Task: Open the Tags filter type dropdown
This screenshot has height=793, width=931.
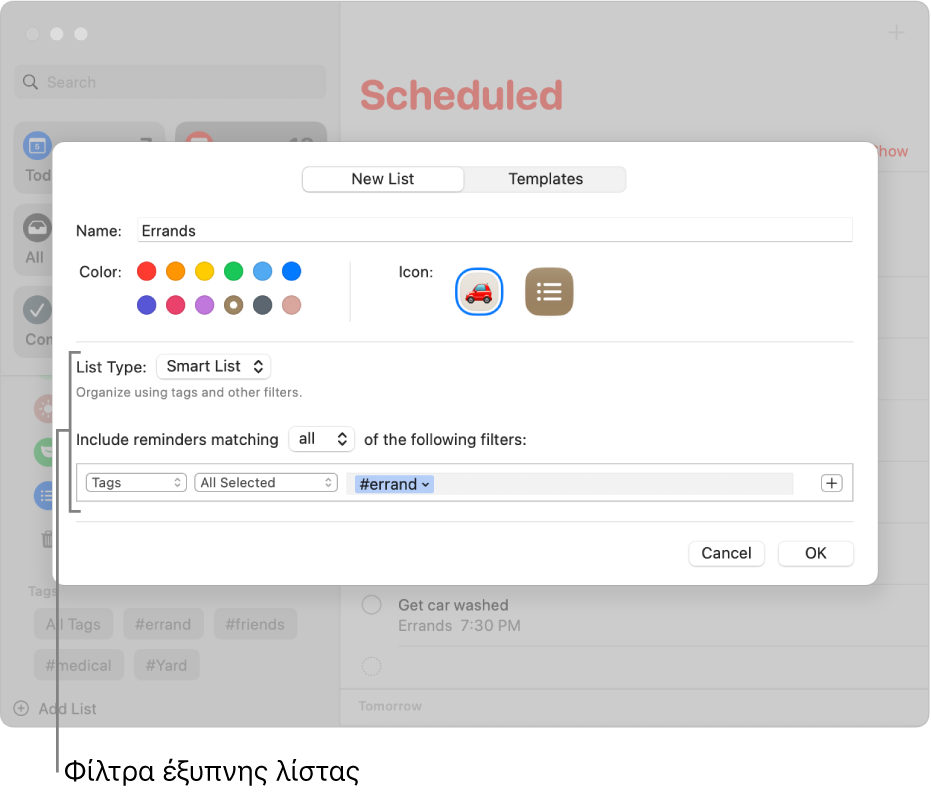Action: 136,483
